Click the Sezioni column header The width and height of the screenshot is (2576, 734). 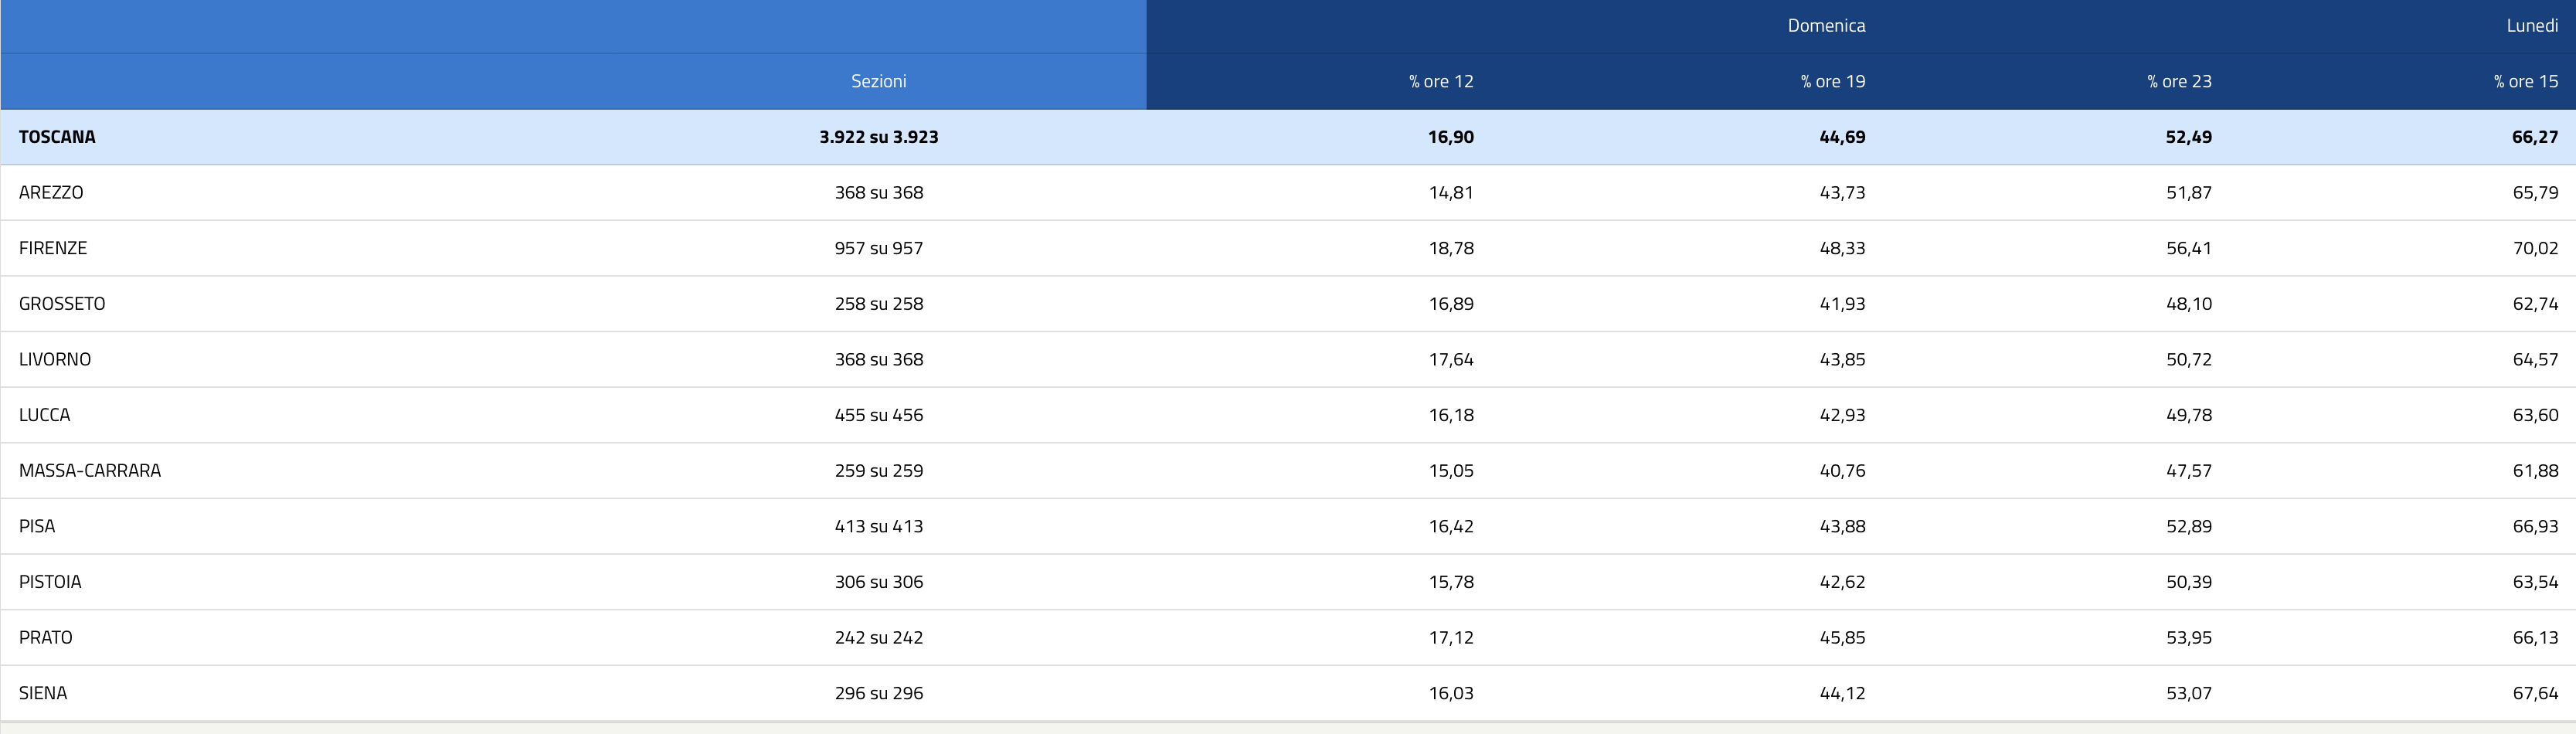pyautogui.click(x=878, y=81)
